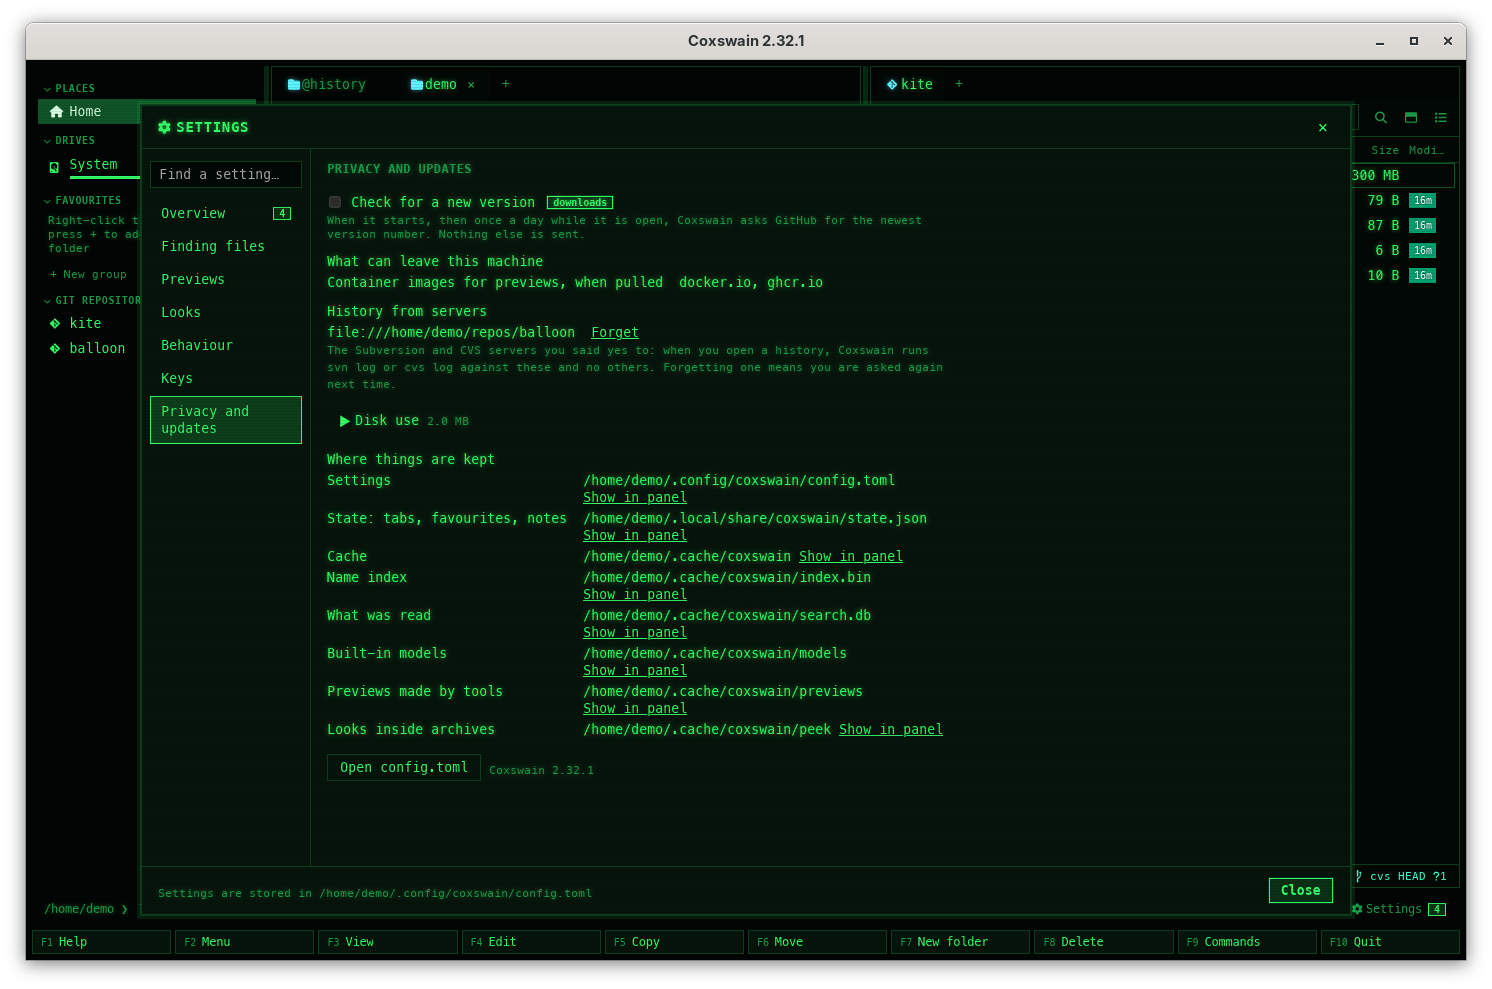The height and width of the screenshot is (989, 1492).
Task: Select the kite tab in the right pane
Action: pos(909,85)
